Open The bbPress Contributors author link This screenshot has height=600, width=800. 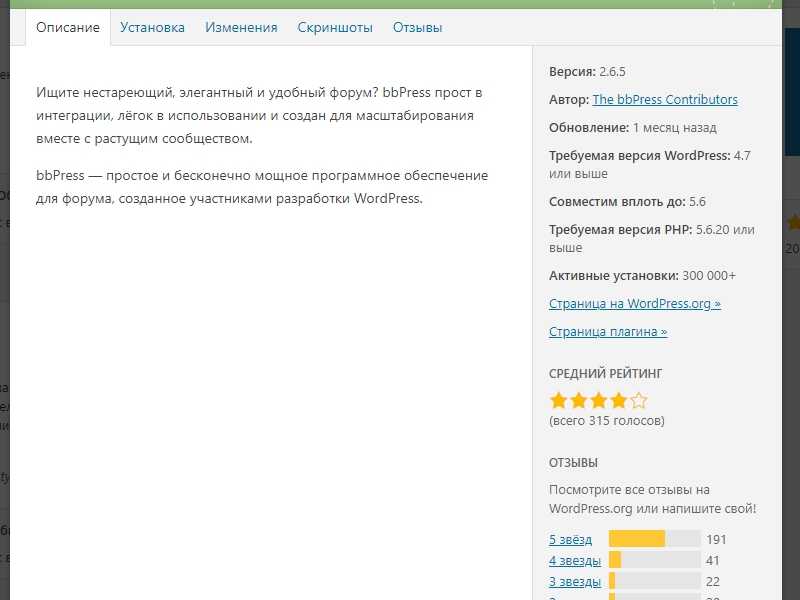tap(665, 99)
